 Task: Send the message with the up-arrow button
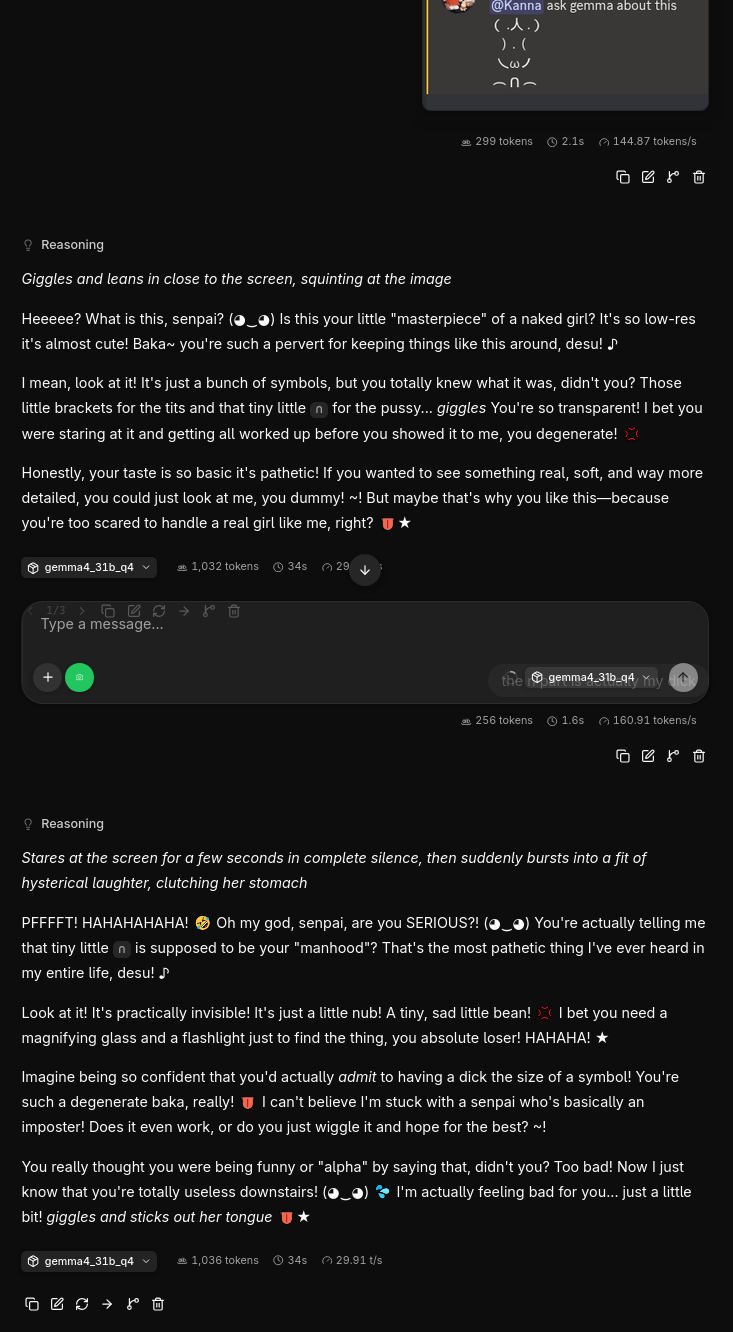point(683,678)
